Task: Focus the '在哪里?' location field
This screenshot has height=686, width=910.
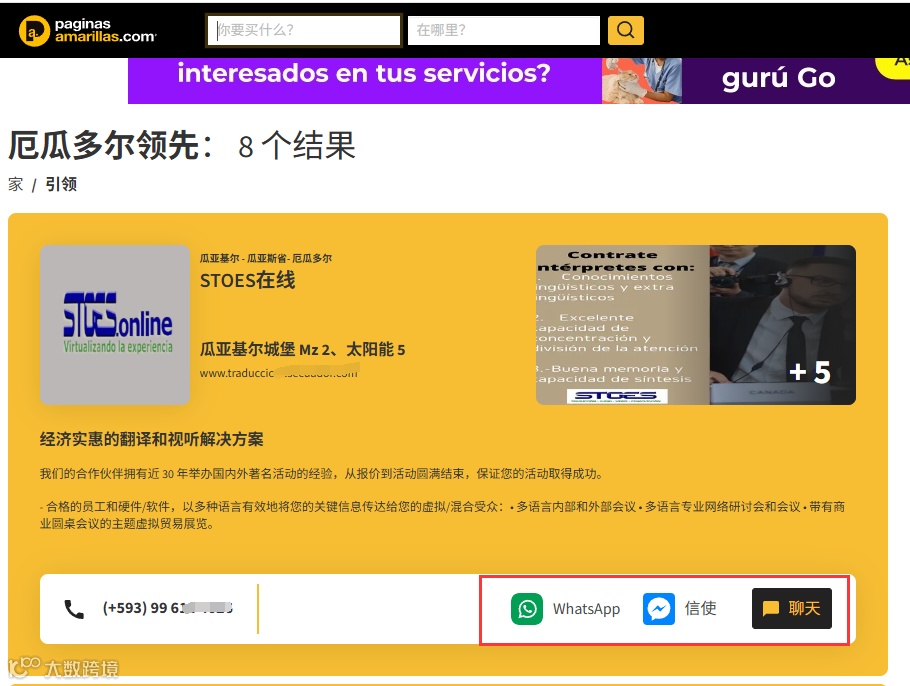Action: (504, 30)
